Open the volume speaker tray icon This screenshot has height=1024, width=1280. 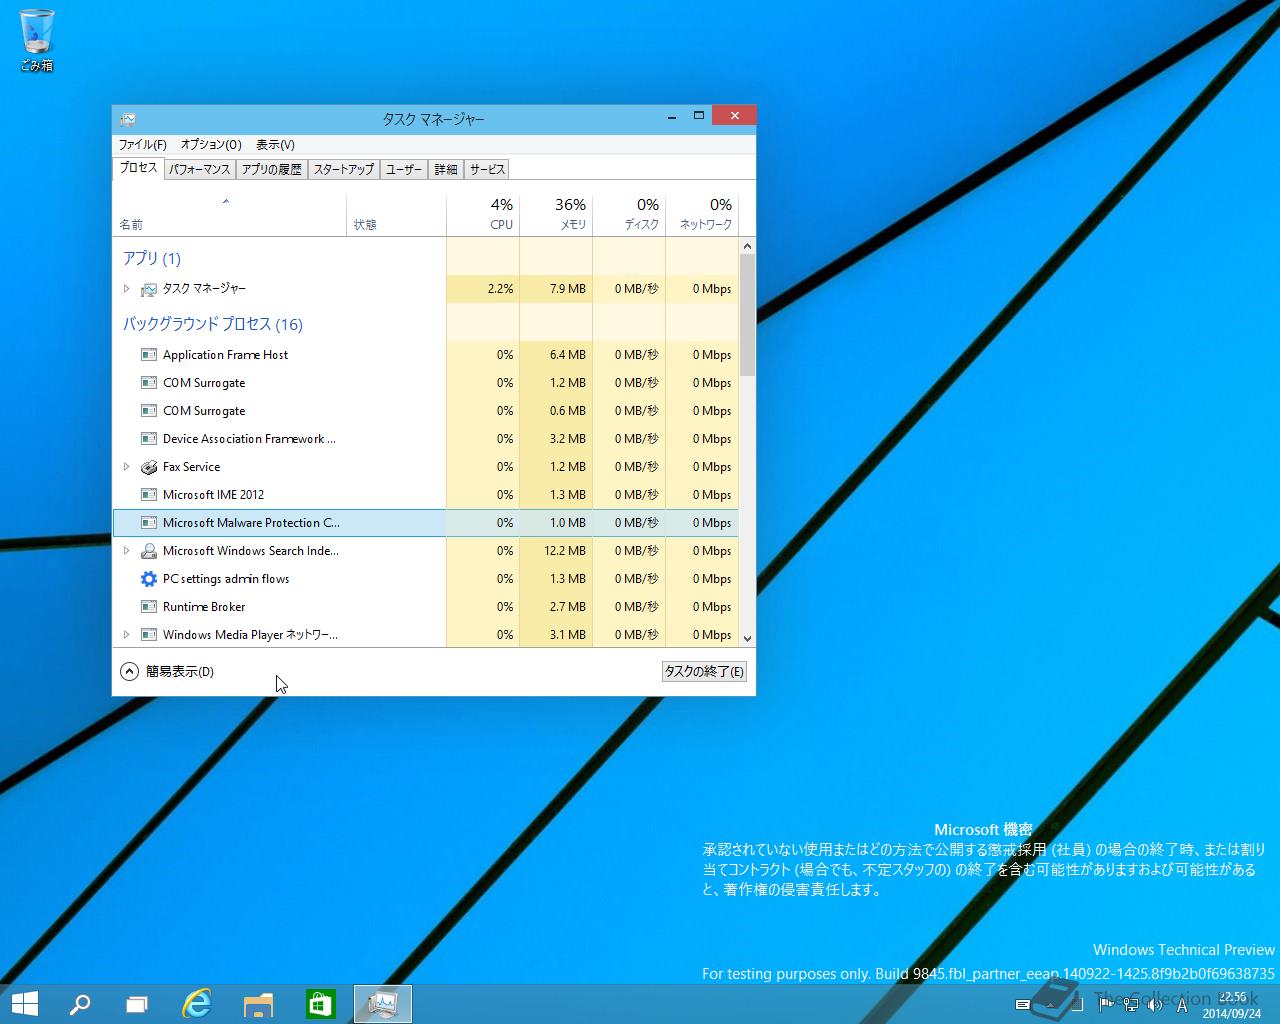coord(1155,1004)
